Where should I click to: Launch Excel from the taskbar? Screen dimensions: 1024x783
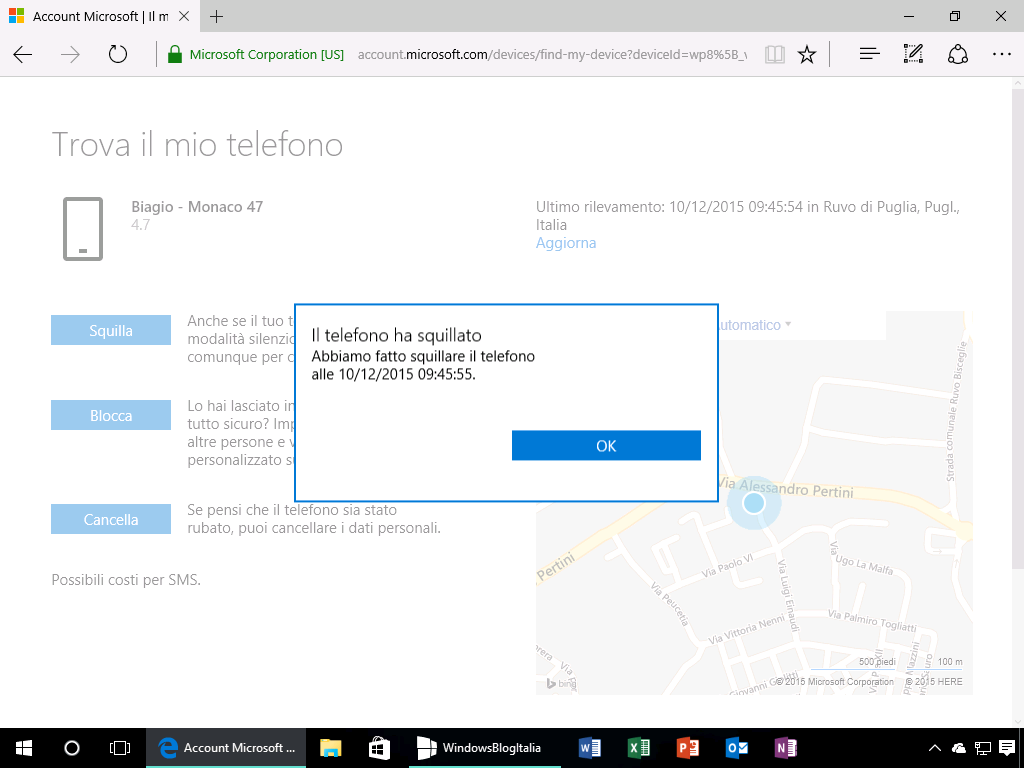[x=639, y=748]
